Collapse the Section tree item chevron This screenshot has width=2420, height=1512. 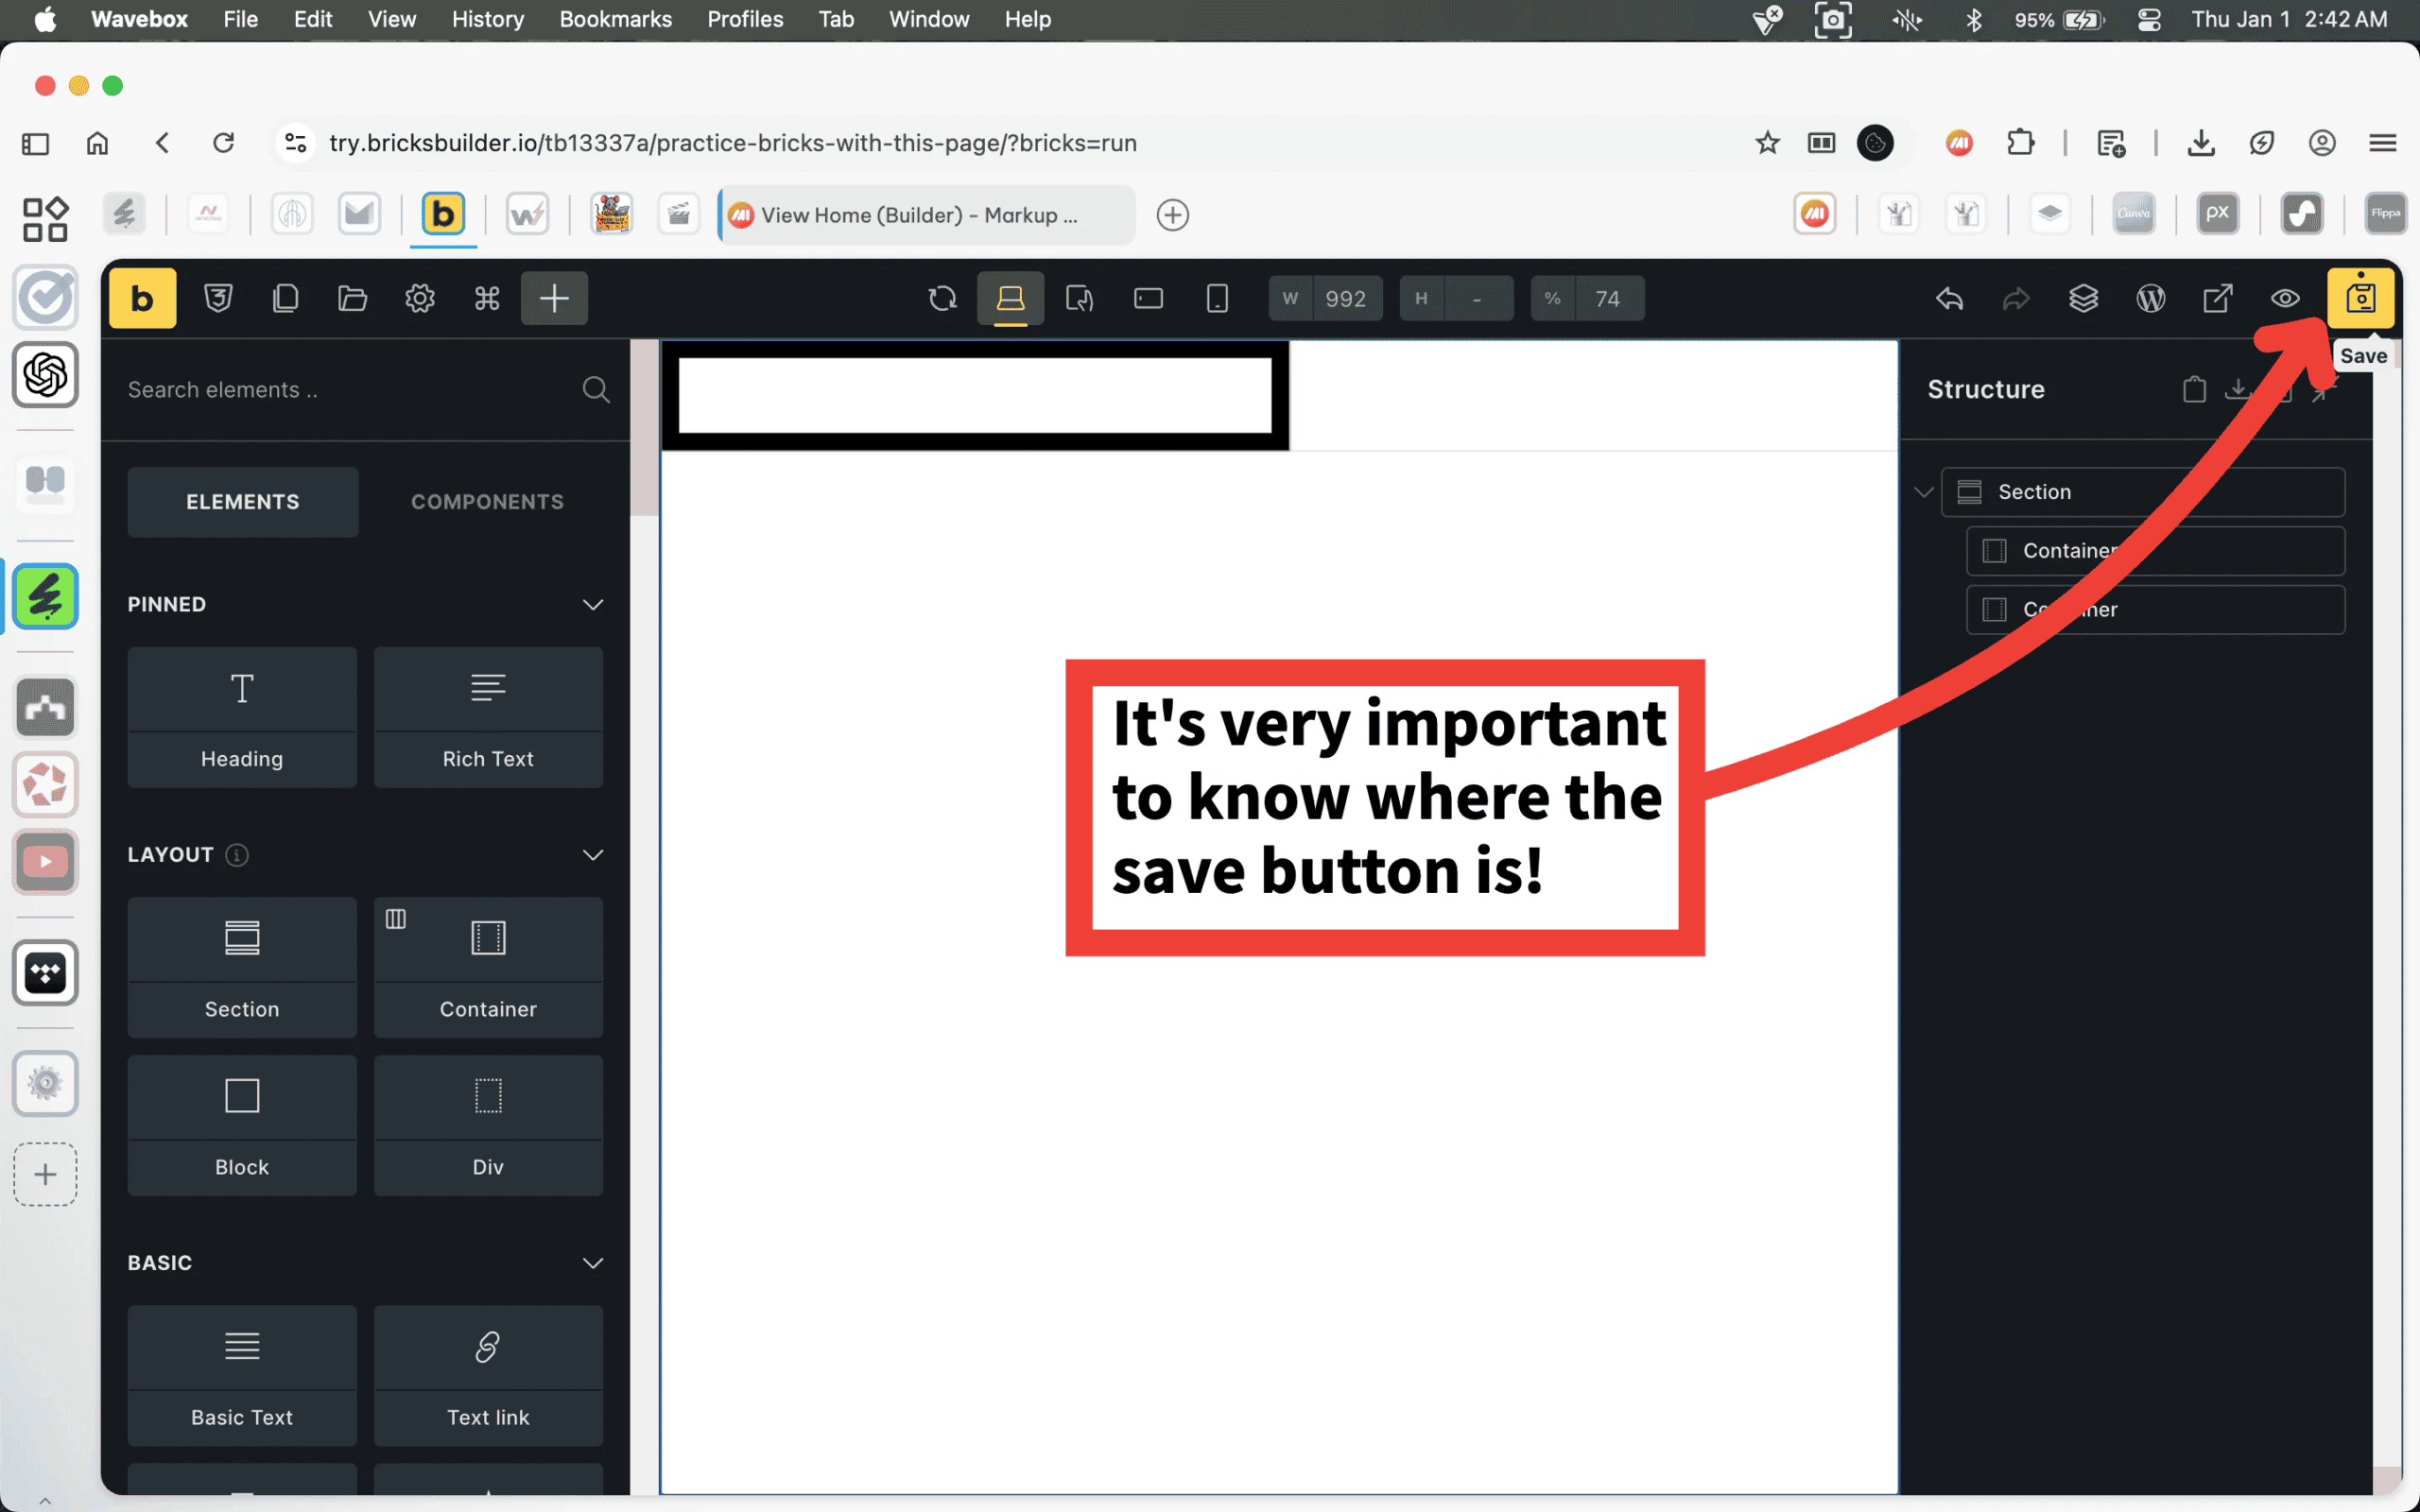(1922, 492)
